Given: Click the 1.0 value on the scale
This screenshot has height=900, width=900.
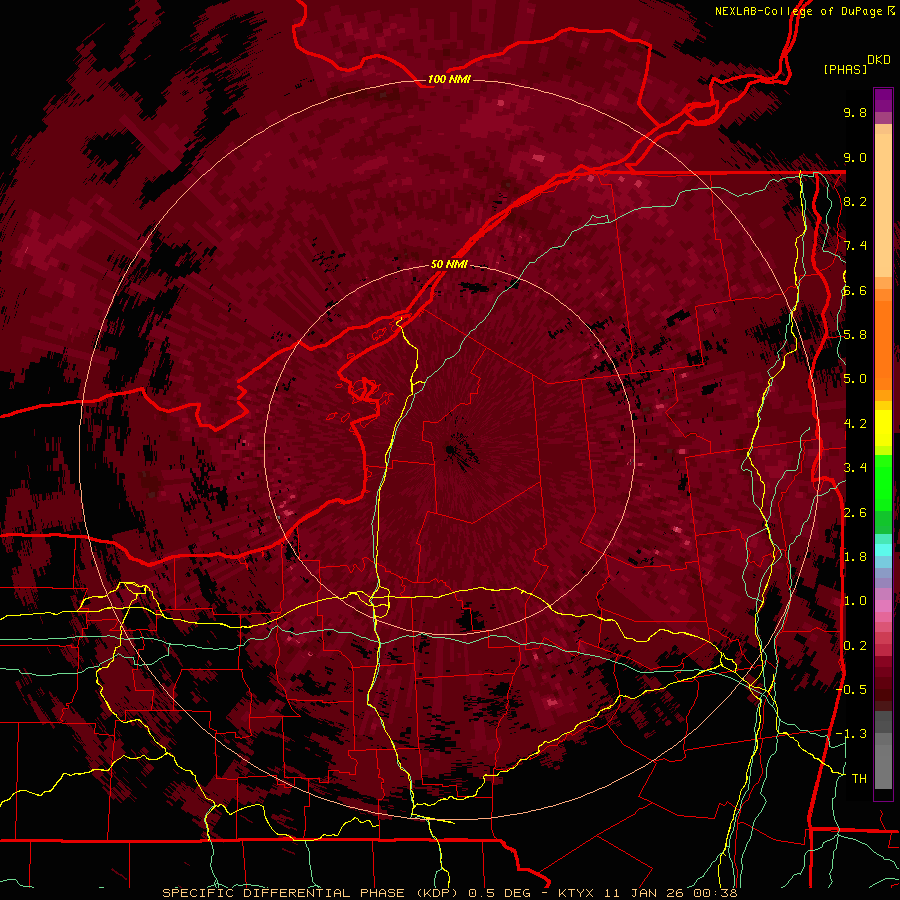Looking at the screenshot, I should pos(855,600).
